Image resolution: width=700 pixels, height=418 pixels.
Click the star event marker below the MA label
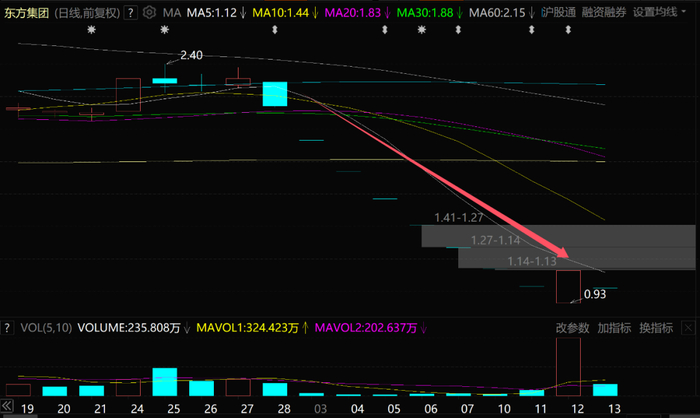(165, 31)
